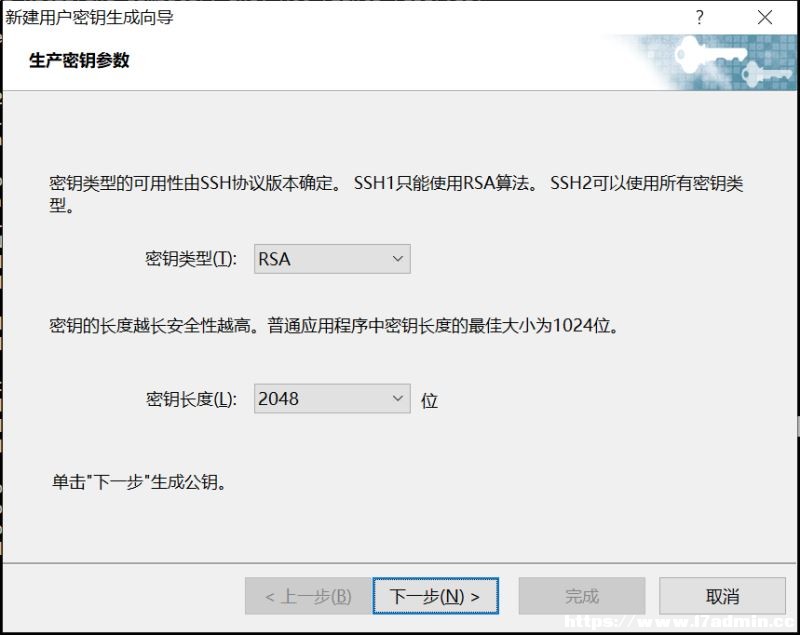Click the 2048 key length value
Viewport: 800px width, 635px height.
point(279,398)
